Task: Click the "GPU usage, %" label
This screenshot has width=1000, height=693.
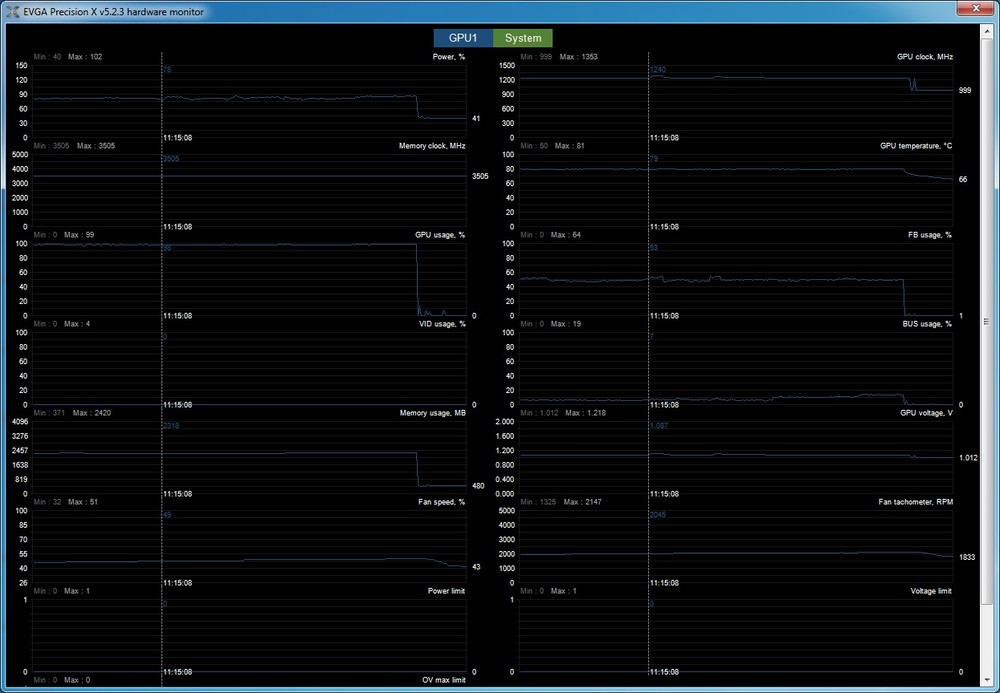Action: point(440,235)
